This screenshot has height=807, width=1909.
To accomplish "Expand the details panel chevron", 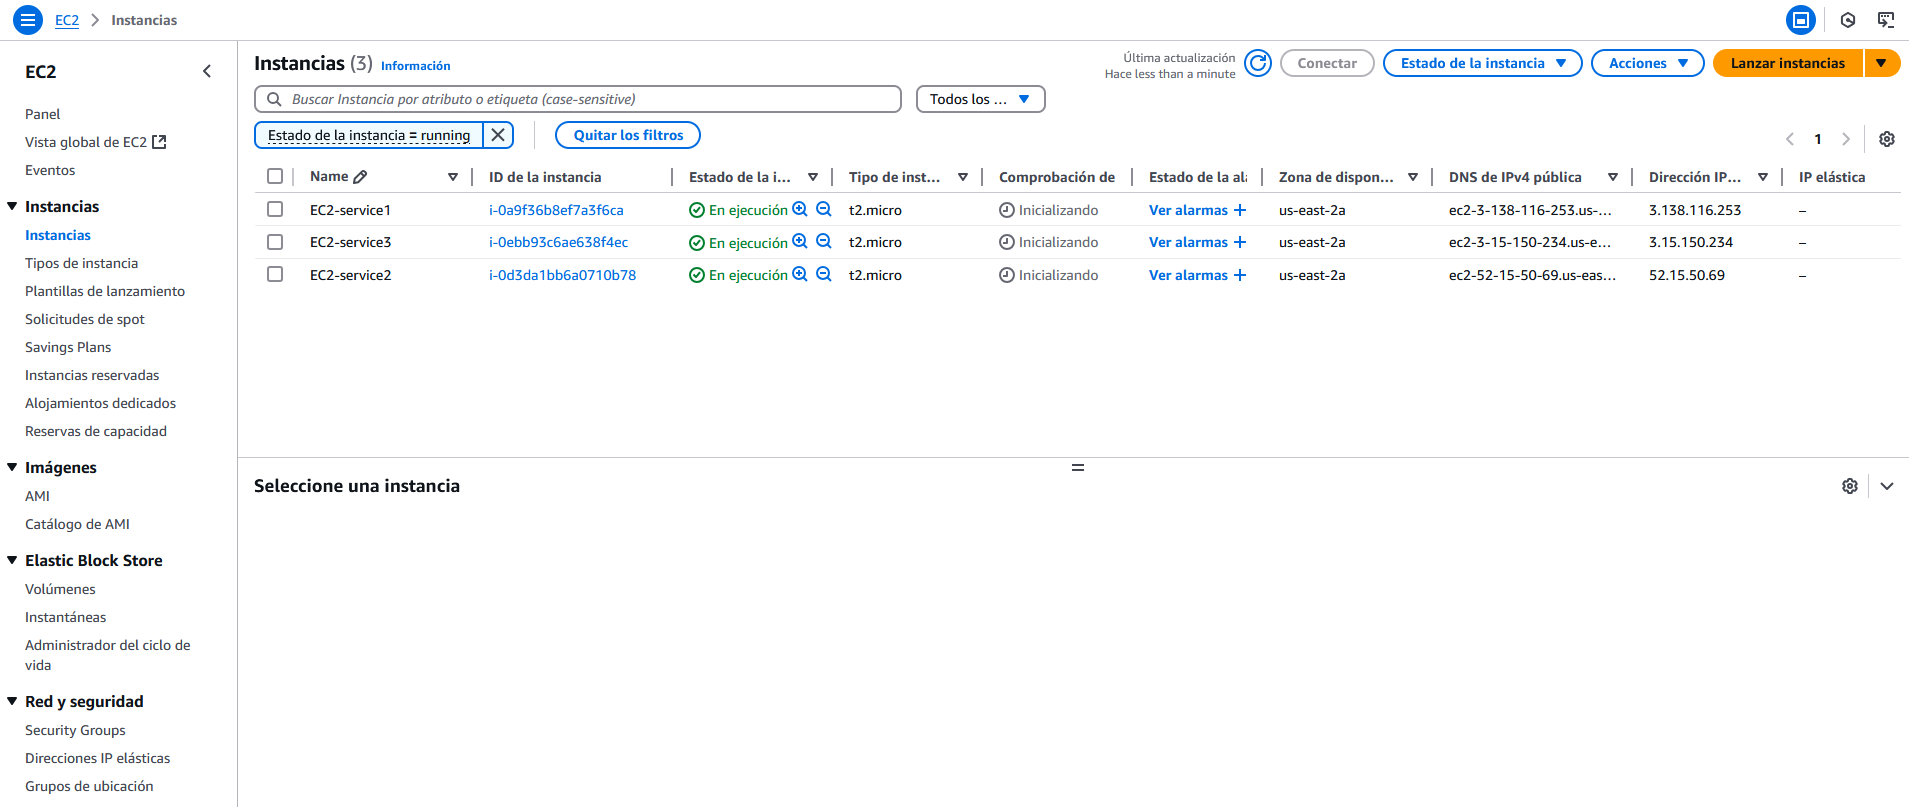I will click(x=1887, y=486).
